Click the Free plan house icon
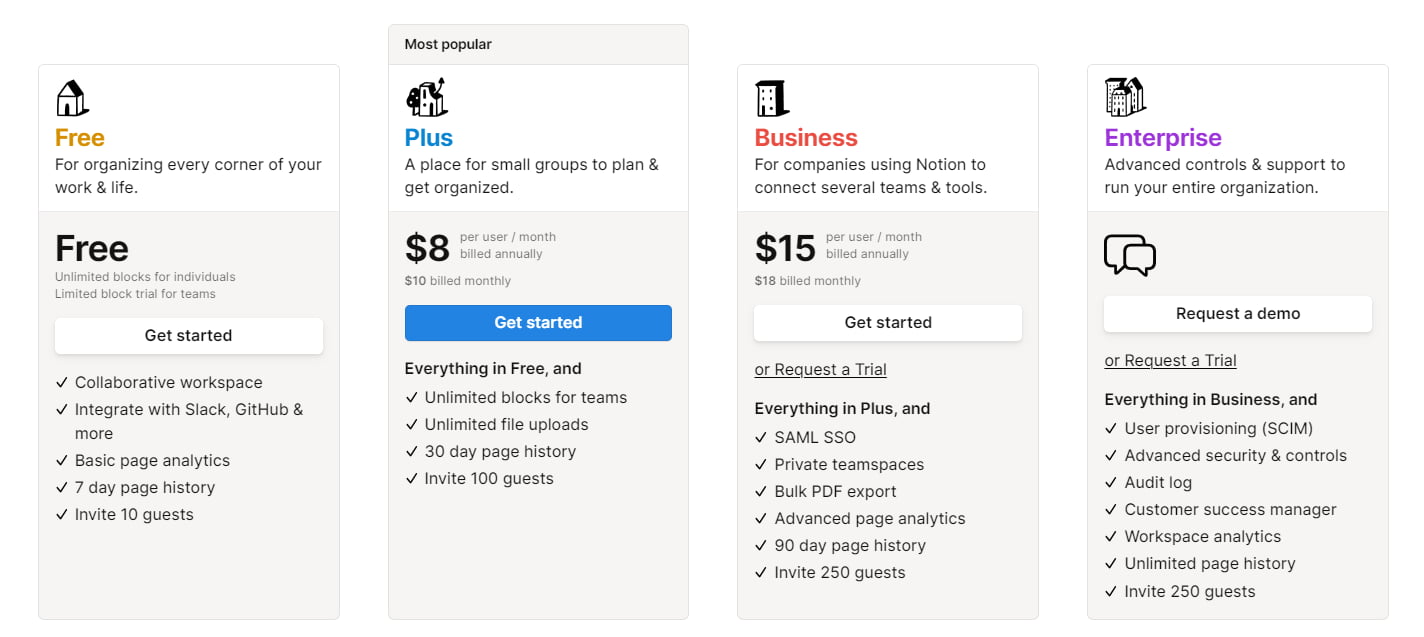 tap(72, 98)
